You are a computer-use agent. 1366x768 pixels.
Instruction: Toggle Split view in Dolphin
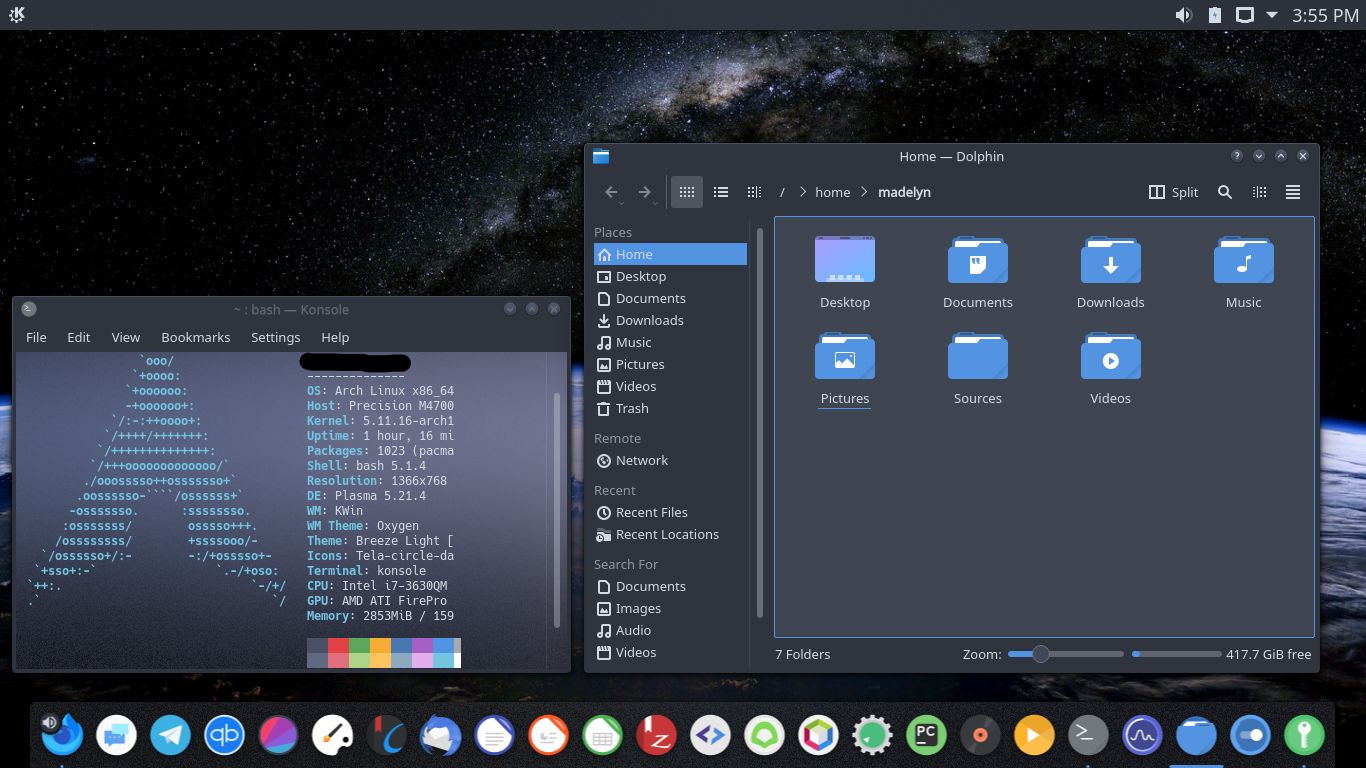coord(1172,192)
